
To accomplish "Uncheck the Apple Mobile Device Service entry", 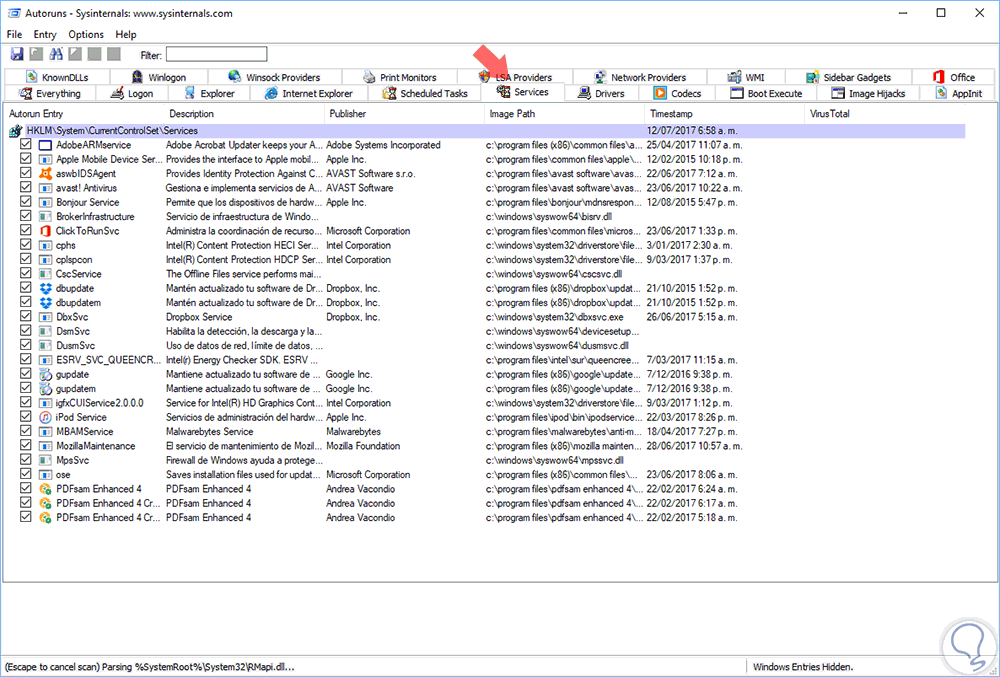I will [26, 159].
